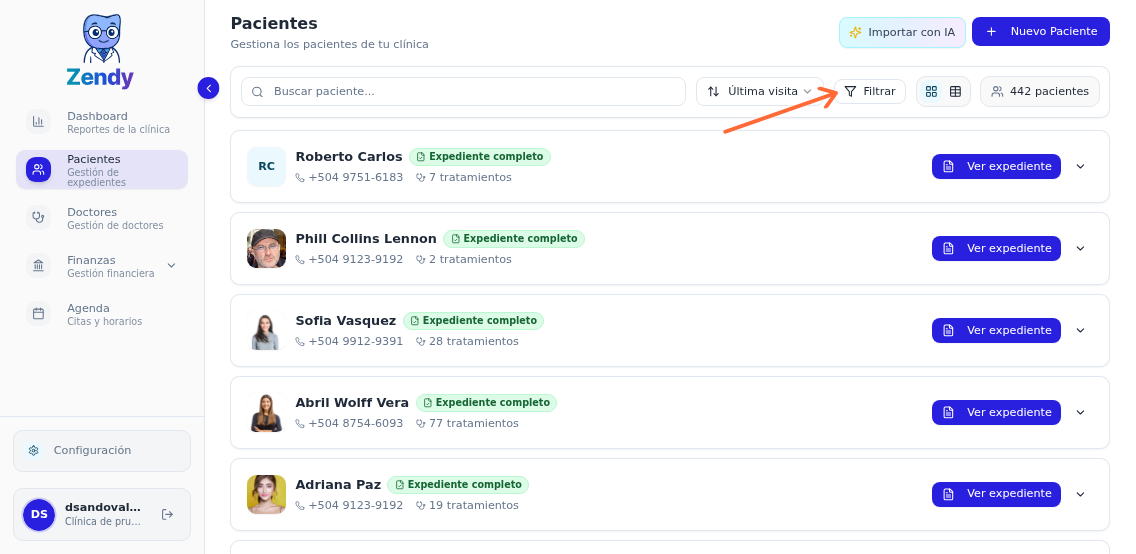Click the logout icon beside dsandoval
This screenshot has height=554, width=1136.
tap(167, 514)
